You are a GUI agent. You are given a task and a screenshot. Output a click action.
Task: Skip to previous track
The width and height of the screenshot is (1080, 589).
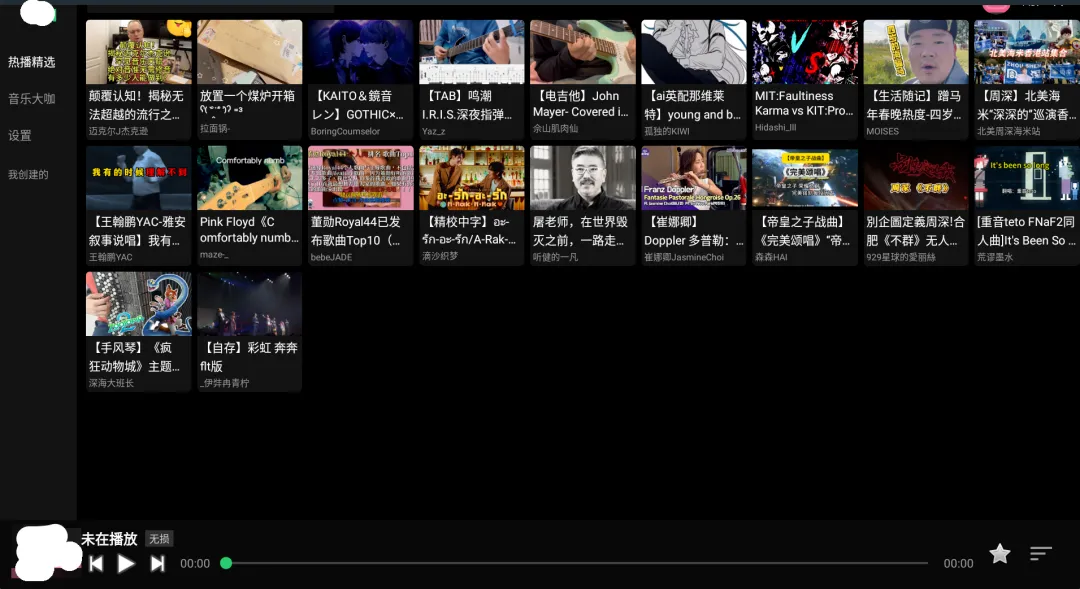click(96, 564)
